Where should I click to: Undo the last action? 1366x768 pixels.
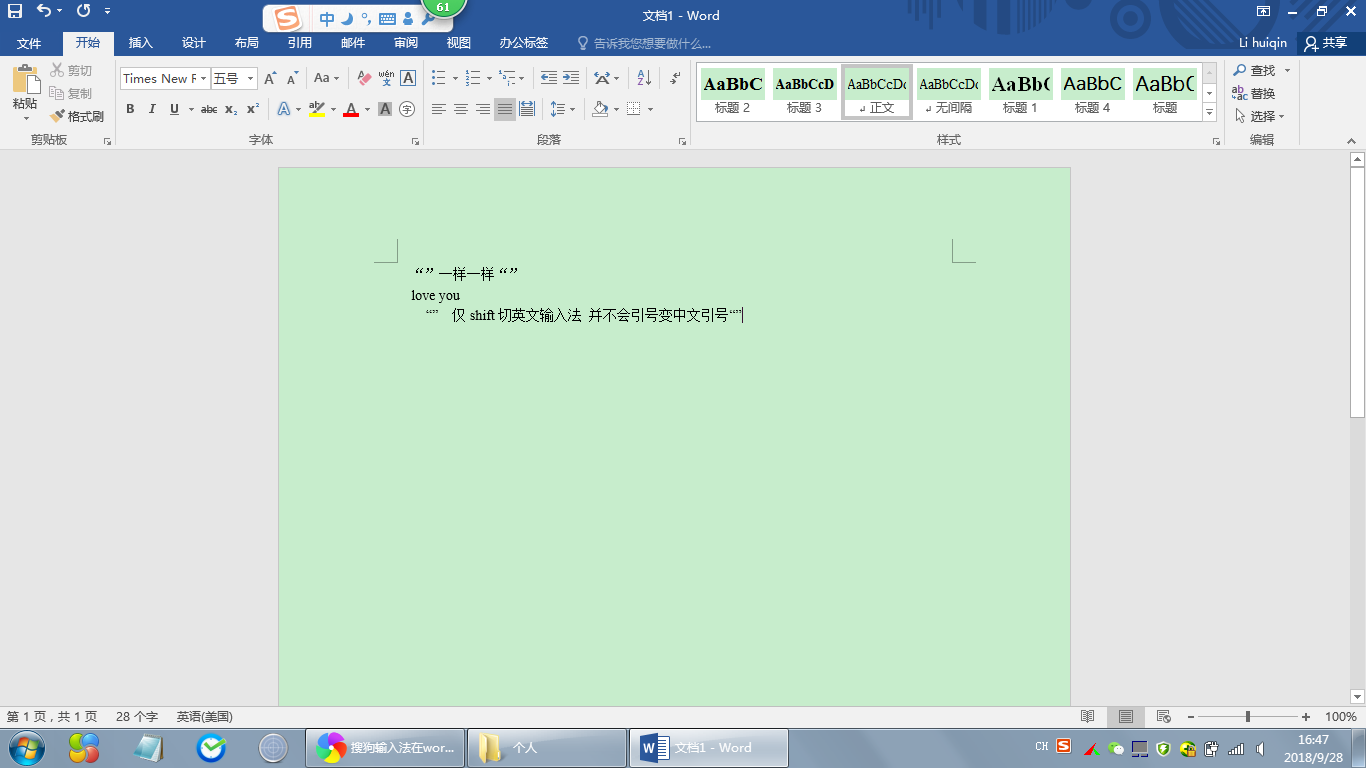44,11
